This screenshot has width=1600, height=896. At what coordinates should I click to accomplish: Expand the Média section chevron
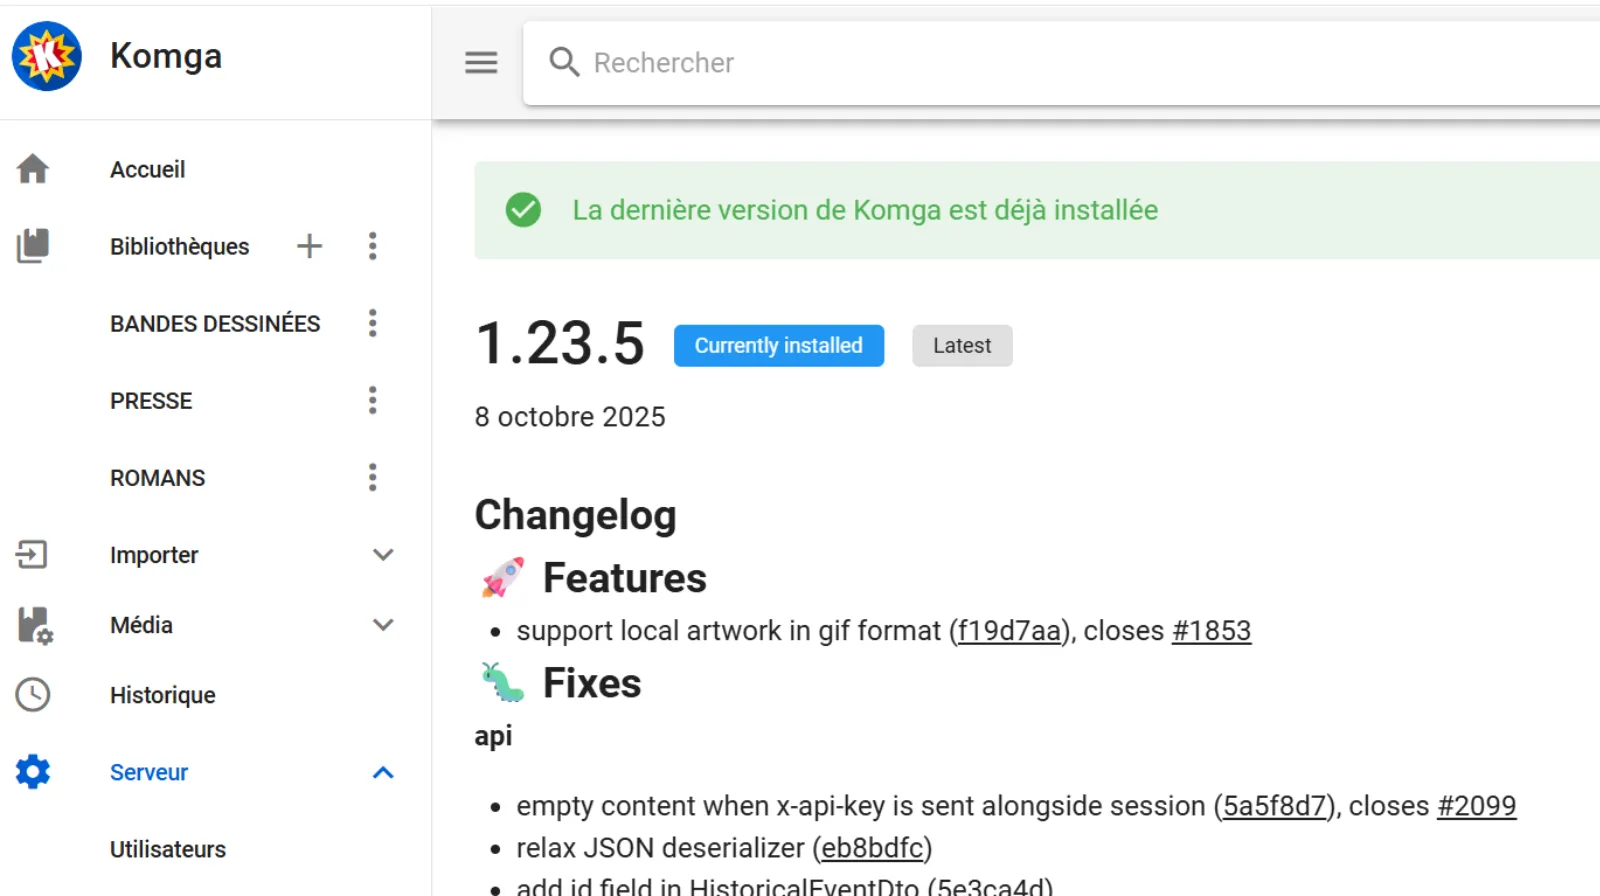click(383, 625)
